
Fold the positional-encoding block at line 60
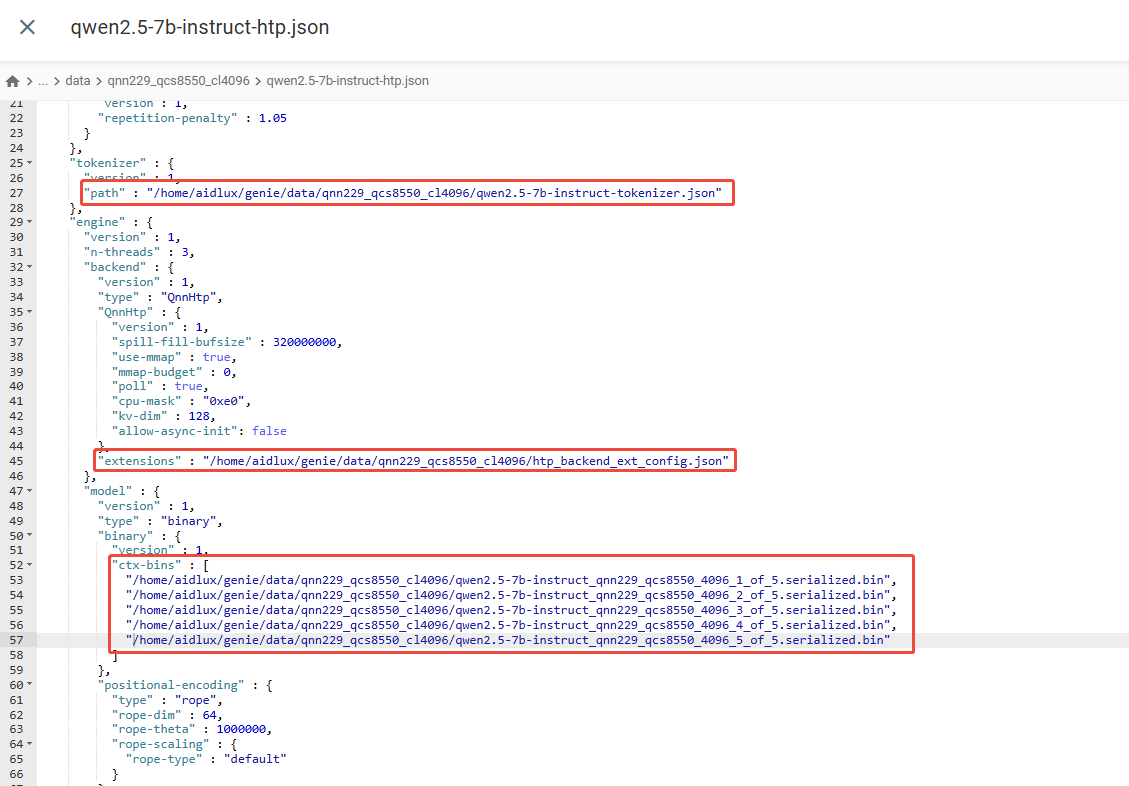(x=29, y=685)
